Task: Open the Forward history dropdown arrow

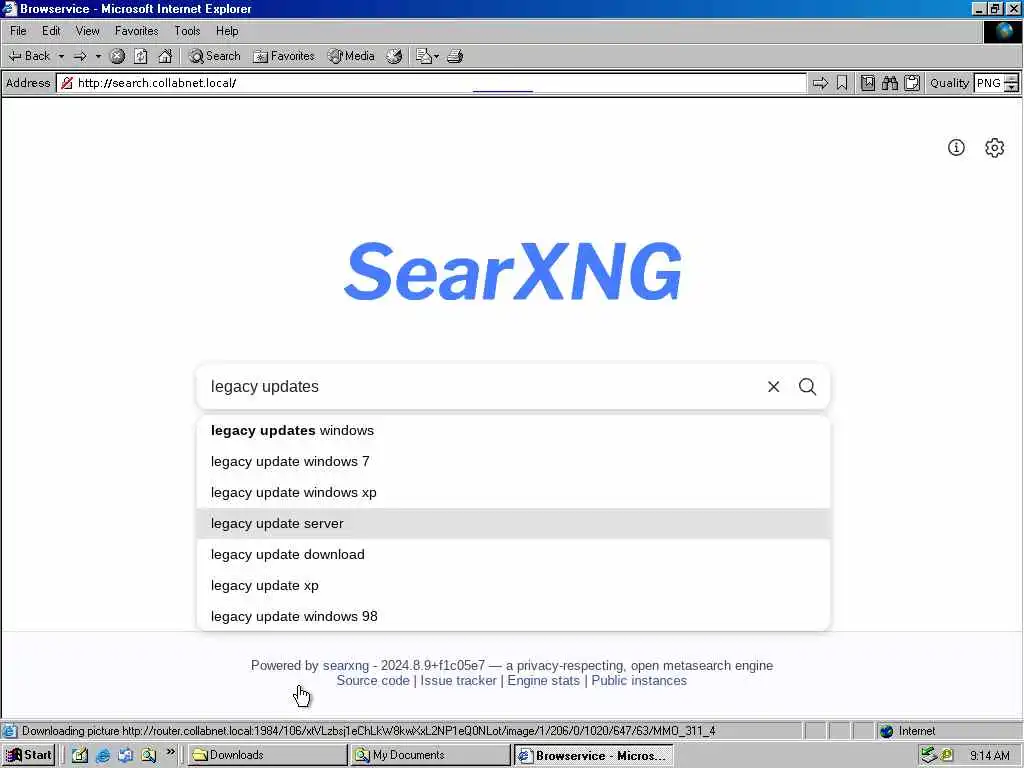Action: click(x=98, y=56)
